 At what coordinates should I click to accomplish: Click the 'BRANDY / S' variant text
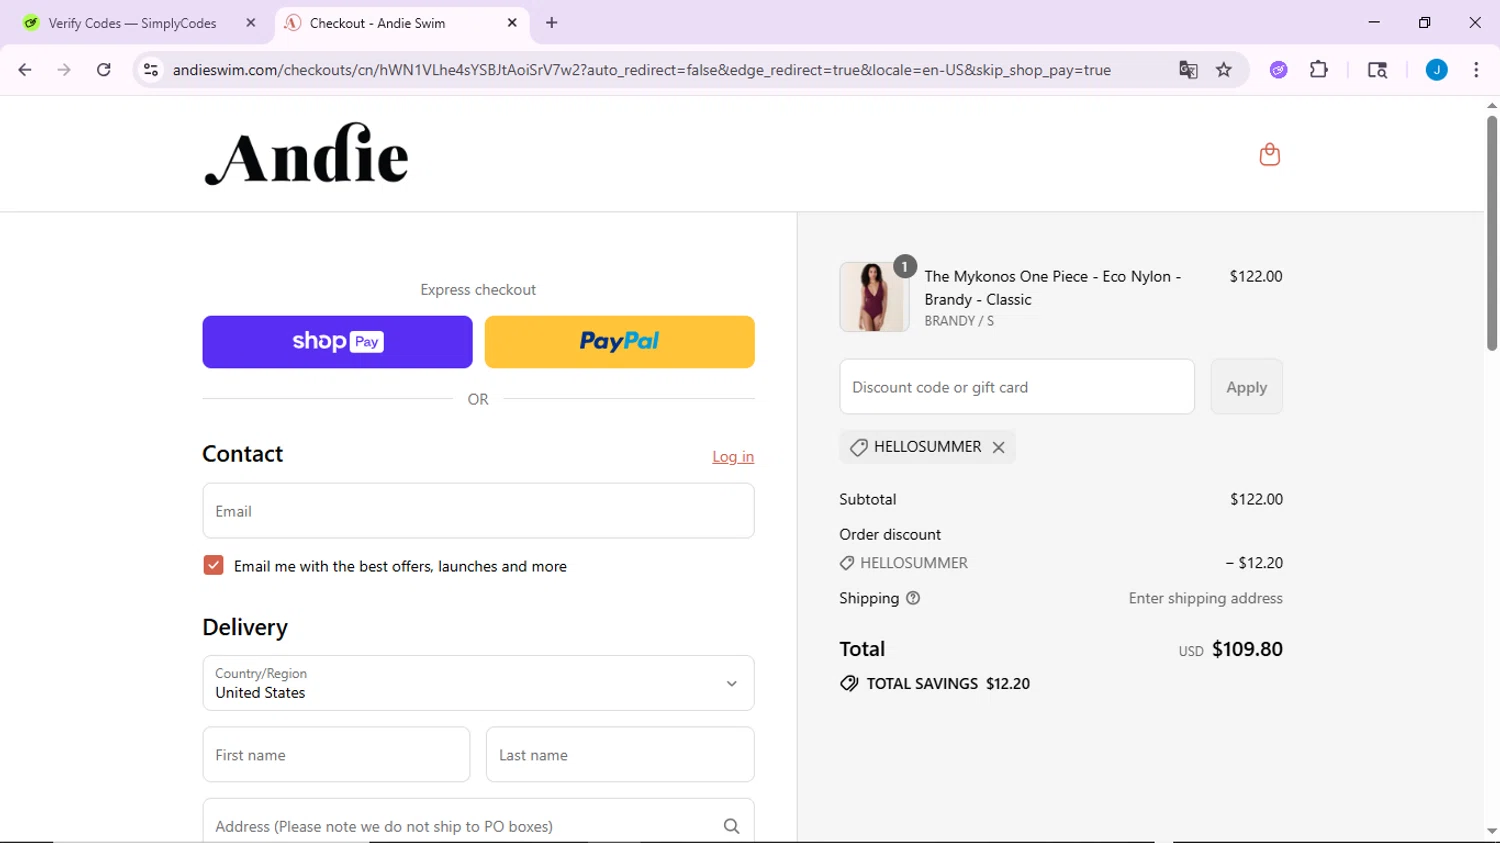(959, 321)
